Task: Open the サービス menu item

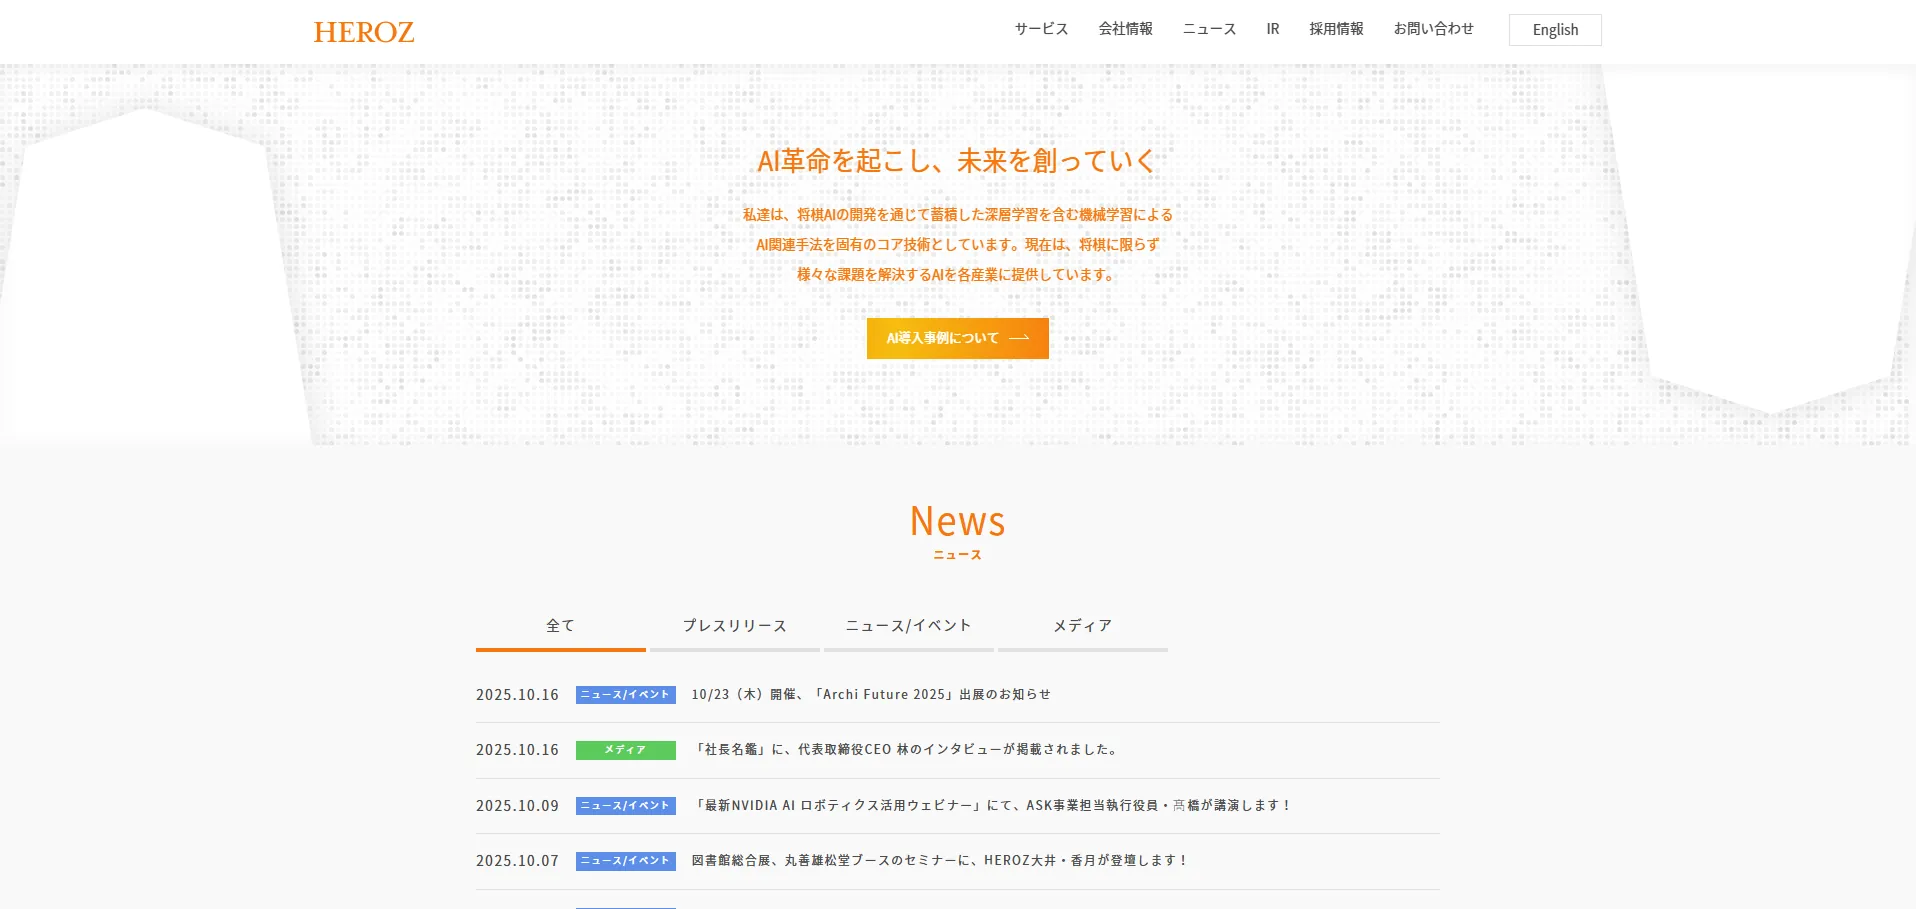Action: click(x=1041, y=29)
